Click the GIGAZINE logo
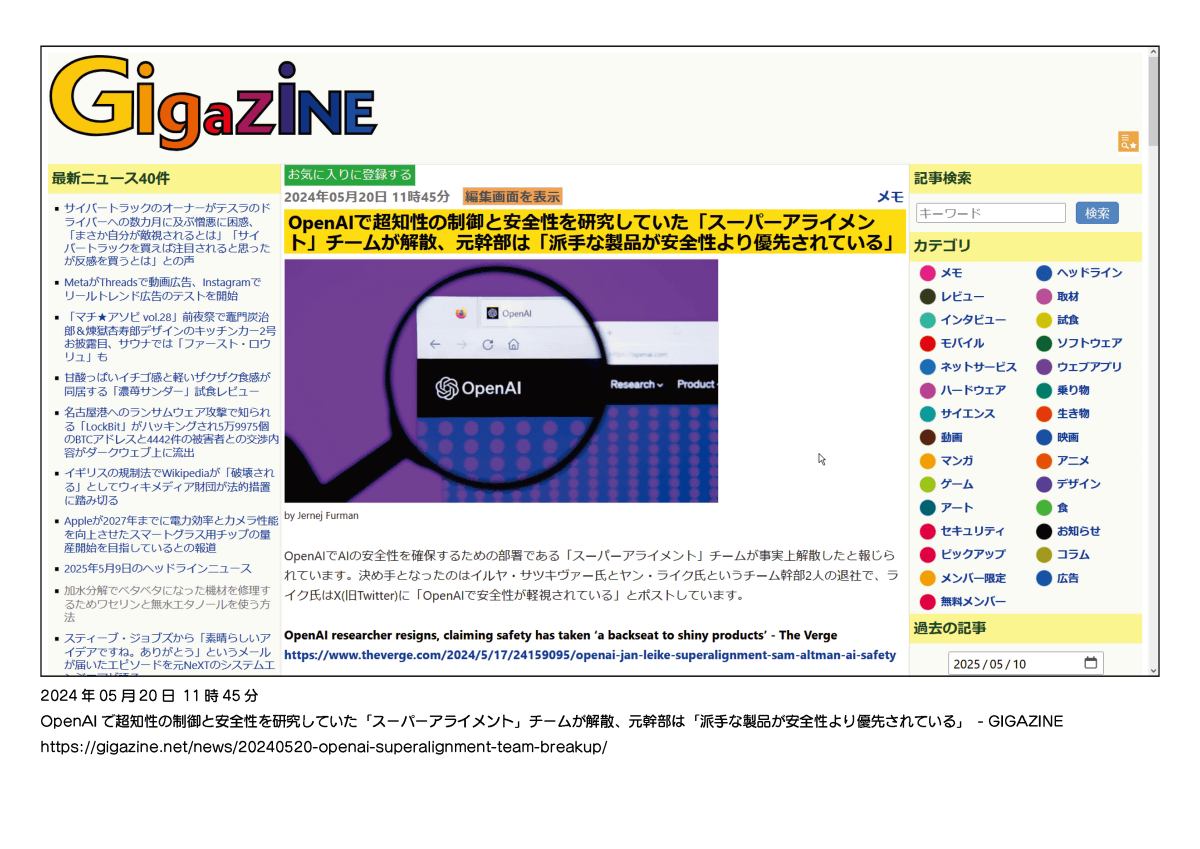Screen dimensions: 1200x849 point(214,103)
